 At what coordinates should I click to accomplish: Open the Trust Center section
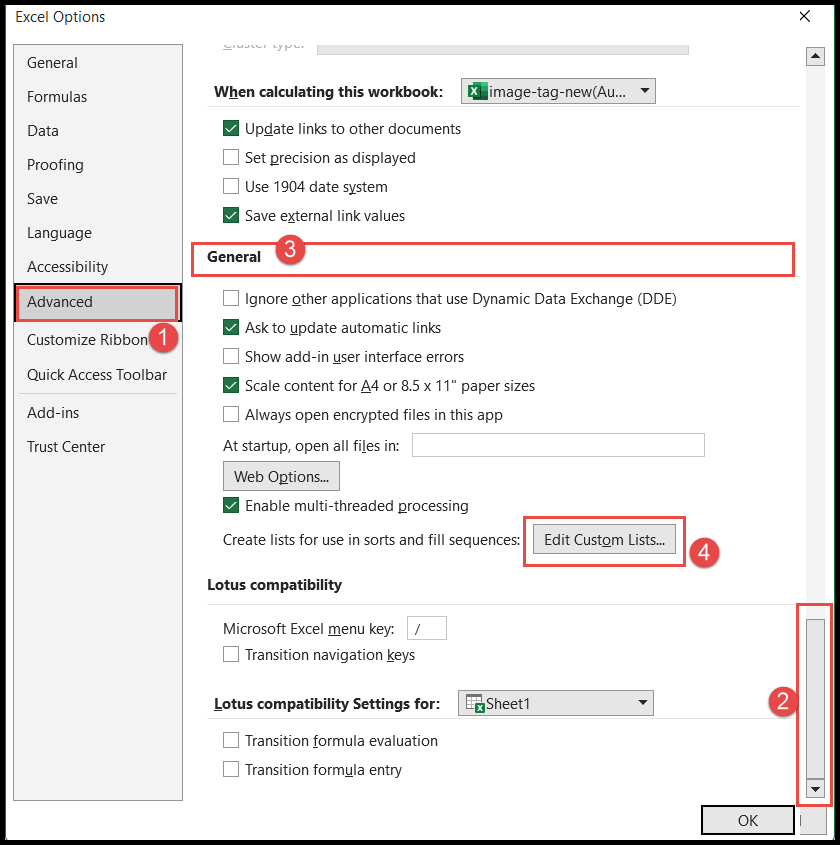point(66,446)
